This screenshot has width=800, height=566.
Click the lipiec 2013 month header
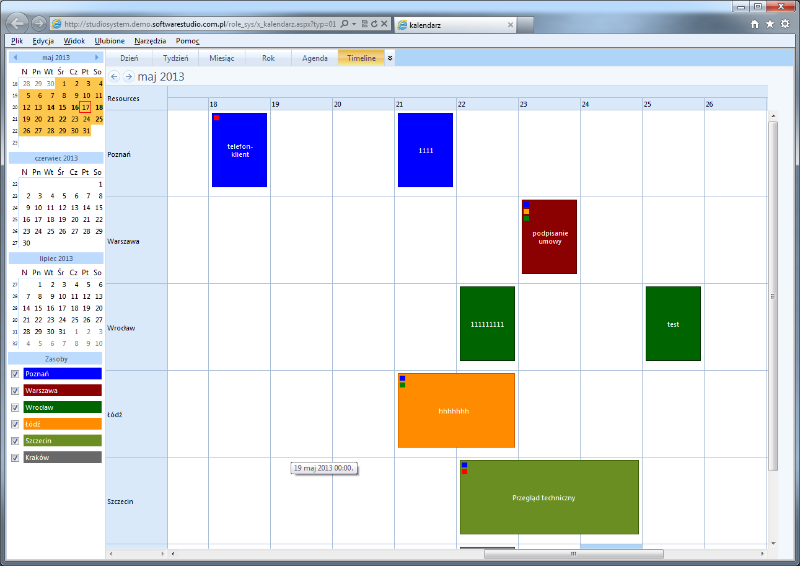click(x=56, y=258)
